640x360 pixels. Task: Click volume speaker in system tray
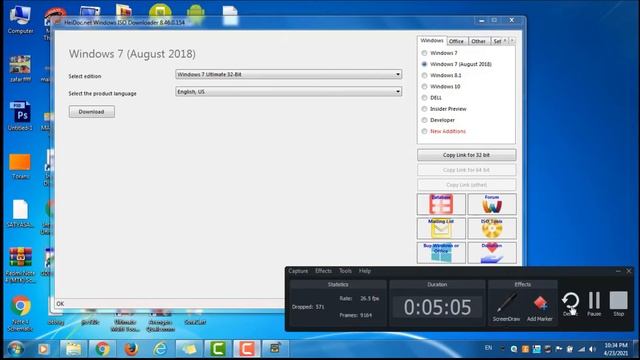(592, 349)
